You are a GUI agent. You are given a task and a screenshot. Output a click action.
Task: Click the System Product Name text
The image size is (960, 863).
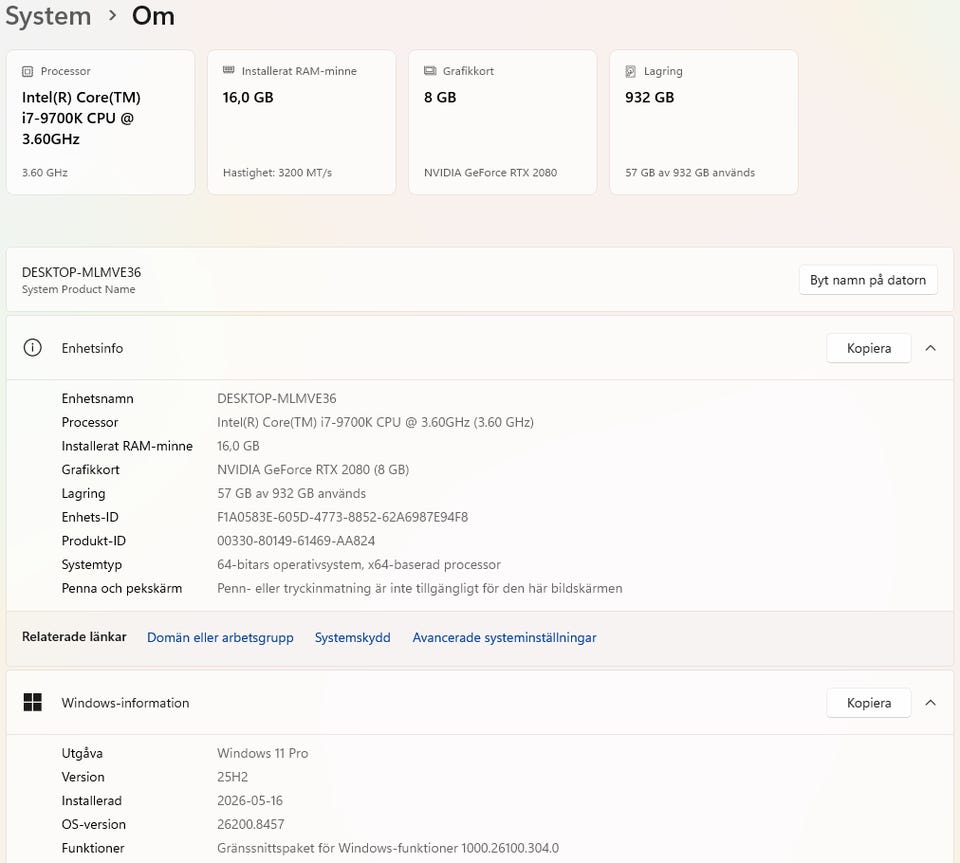pos(78,290)
